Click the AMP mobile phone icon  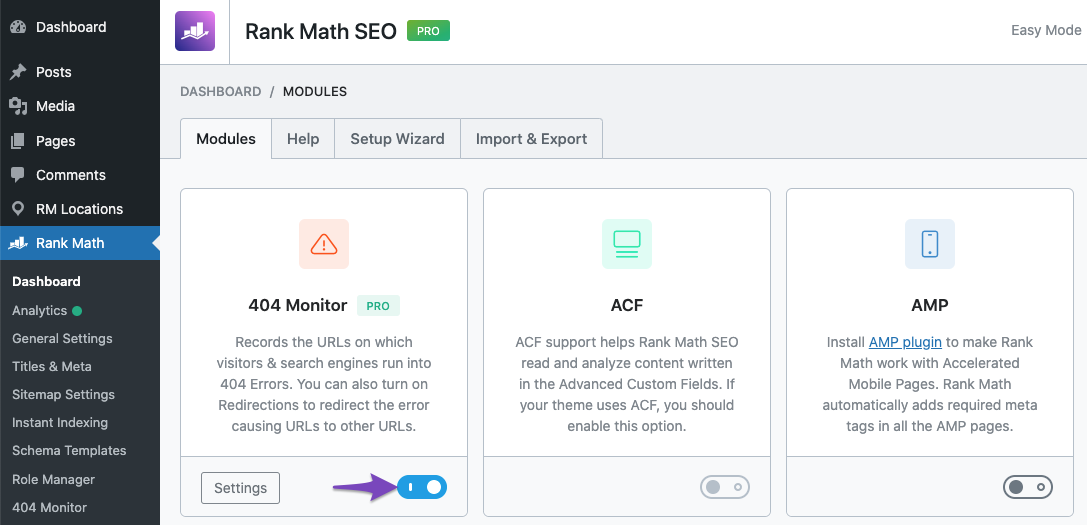point(930,244)
